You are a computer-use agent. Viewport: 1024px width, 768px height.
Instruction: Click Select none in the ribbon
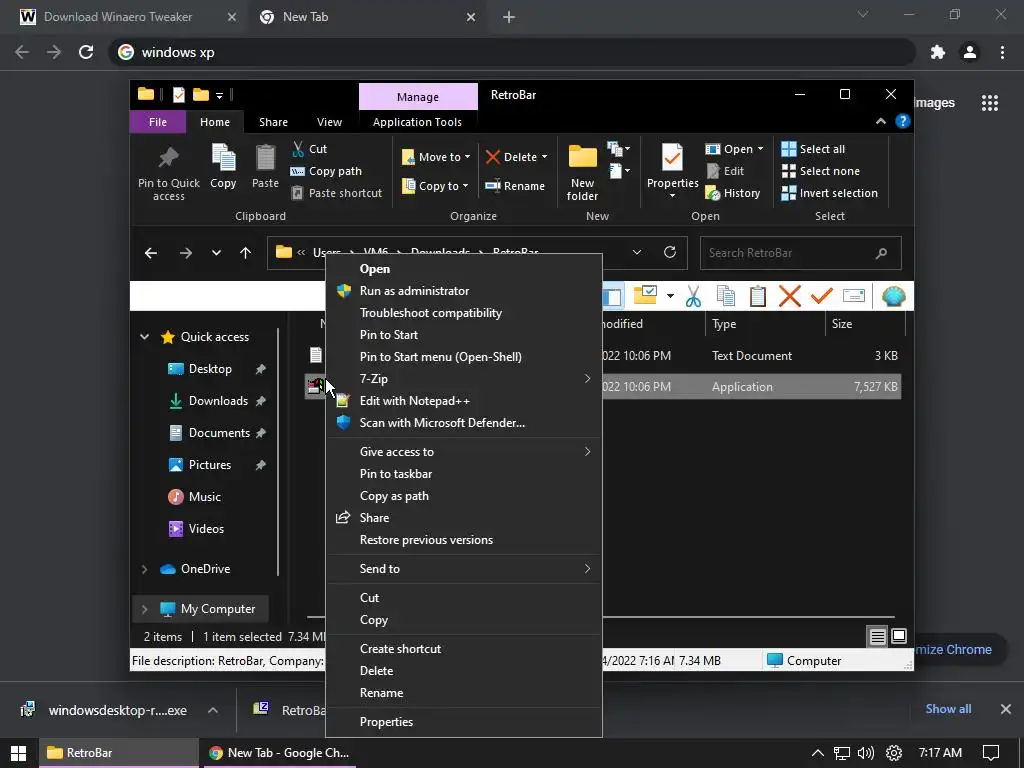tap(820, 171)
